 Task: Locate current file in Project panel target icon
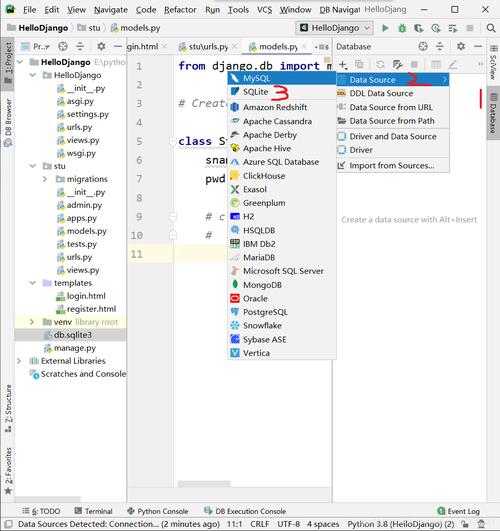pyautogui.click(x=63, y=46)
